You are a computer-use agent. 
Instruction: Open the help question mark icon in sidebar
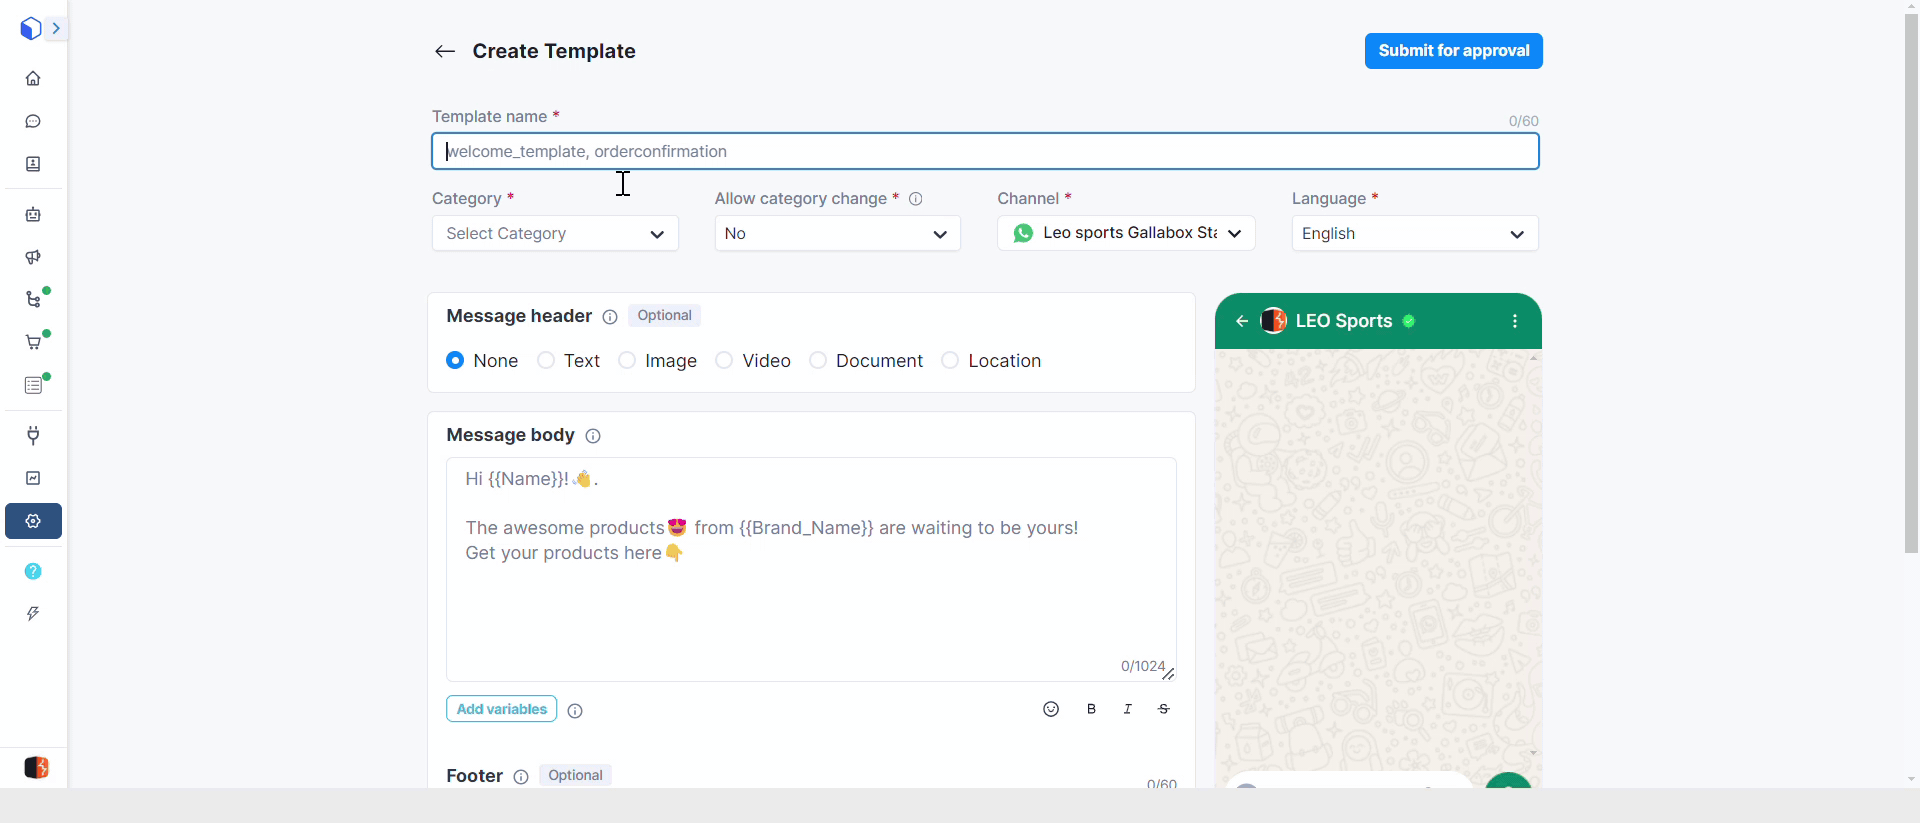(33, 571)
